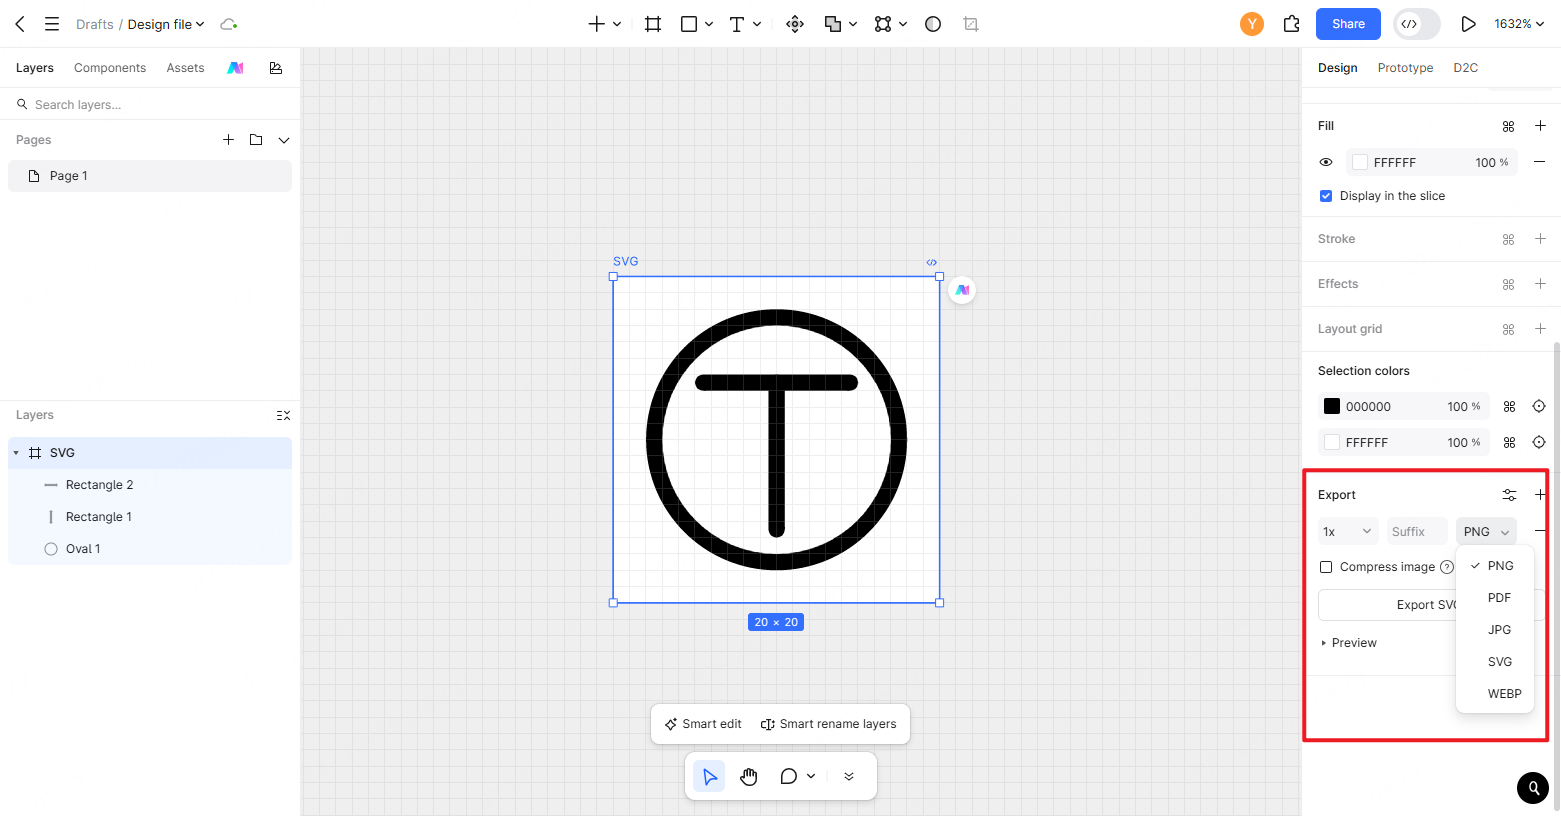Image resolution: width=1561 pixels, height=816 pixels.
Task: Switch to Components tab
Action: (110, 68)
